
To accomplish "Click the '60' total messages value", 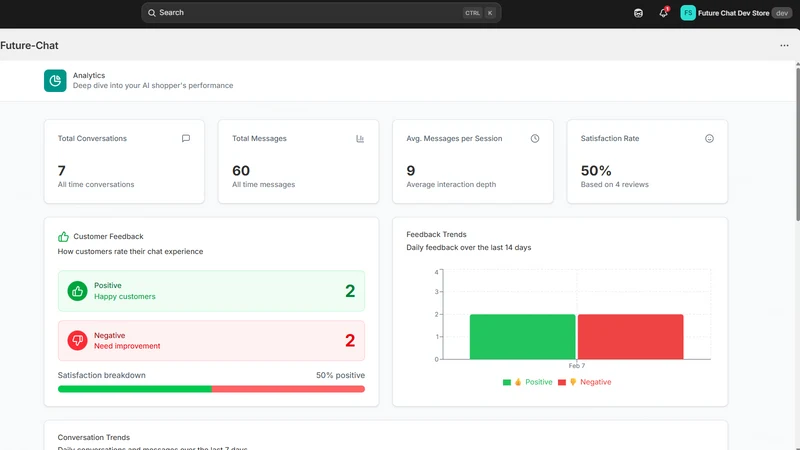I will coord(241,170).
